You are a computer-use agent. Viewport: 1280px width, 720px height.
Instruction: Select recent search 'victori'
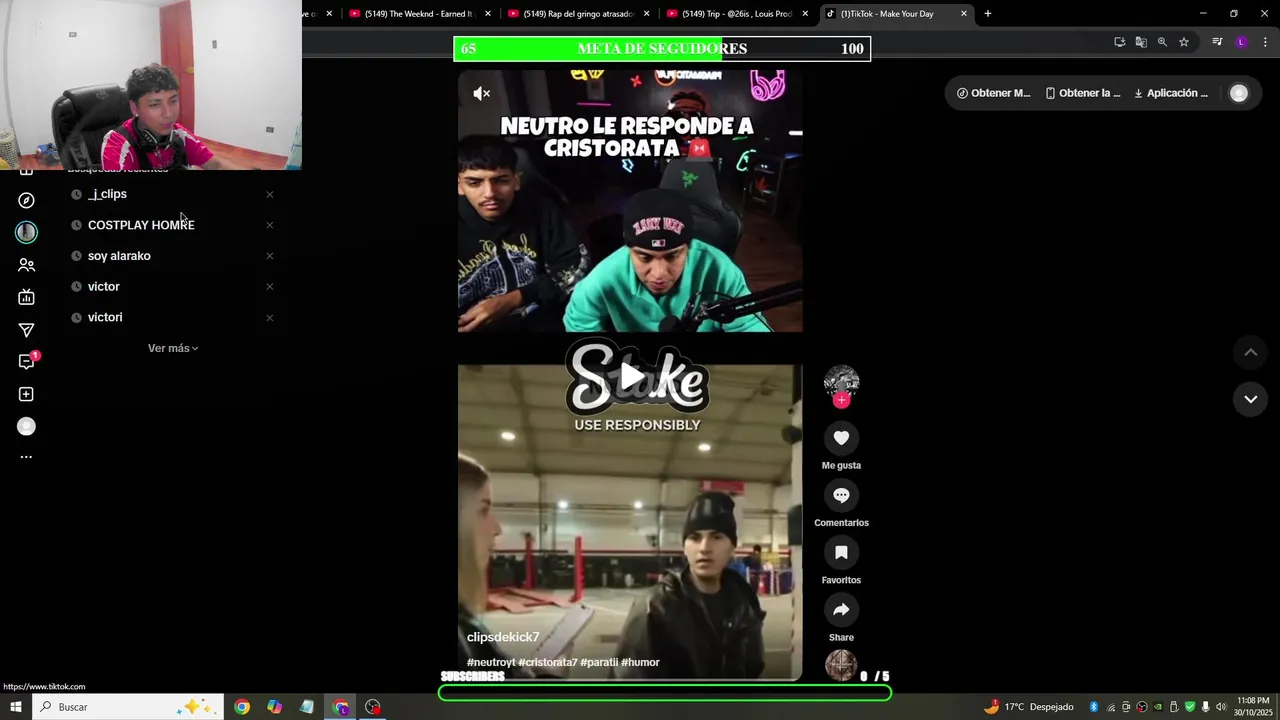point(105,317)
